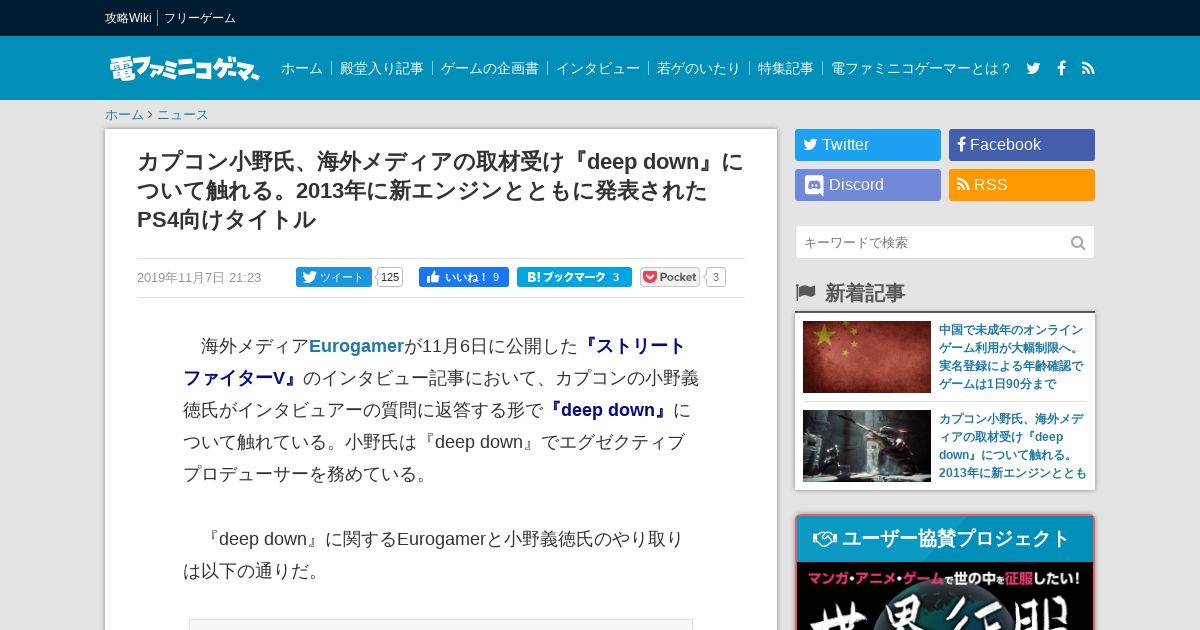Click the RSS feed icon in the header
This screenshot has width=1200, height=630.
tap(1088, 68)
